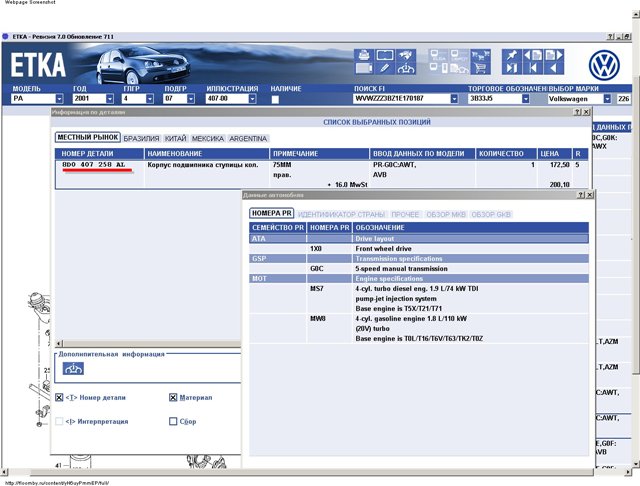The image size is (640, 486).
Task: Click the page vertical scrollbar on the right
Action: click(x=636, y=224)
